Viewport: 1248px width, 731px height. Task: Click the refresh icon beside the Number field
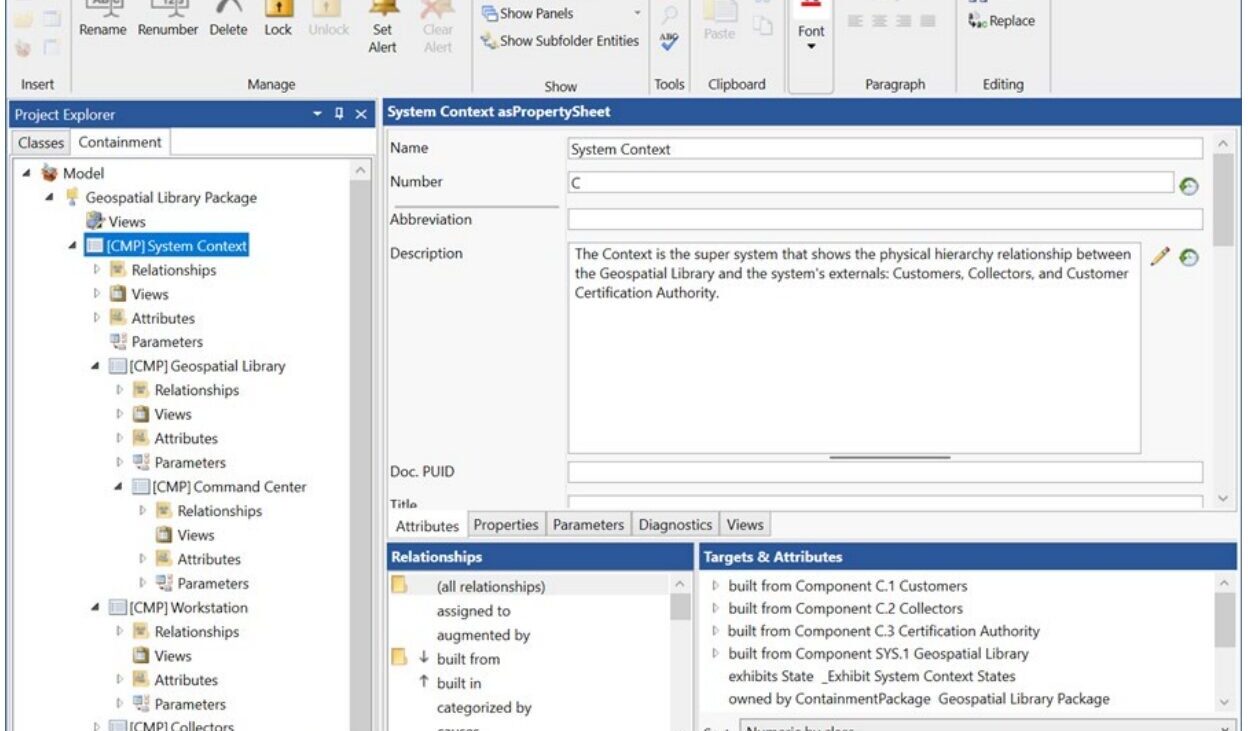(x=1189, y=186)
